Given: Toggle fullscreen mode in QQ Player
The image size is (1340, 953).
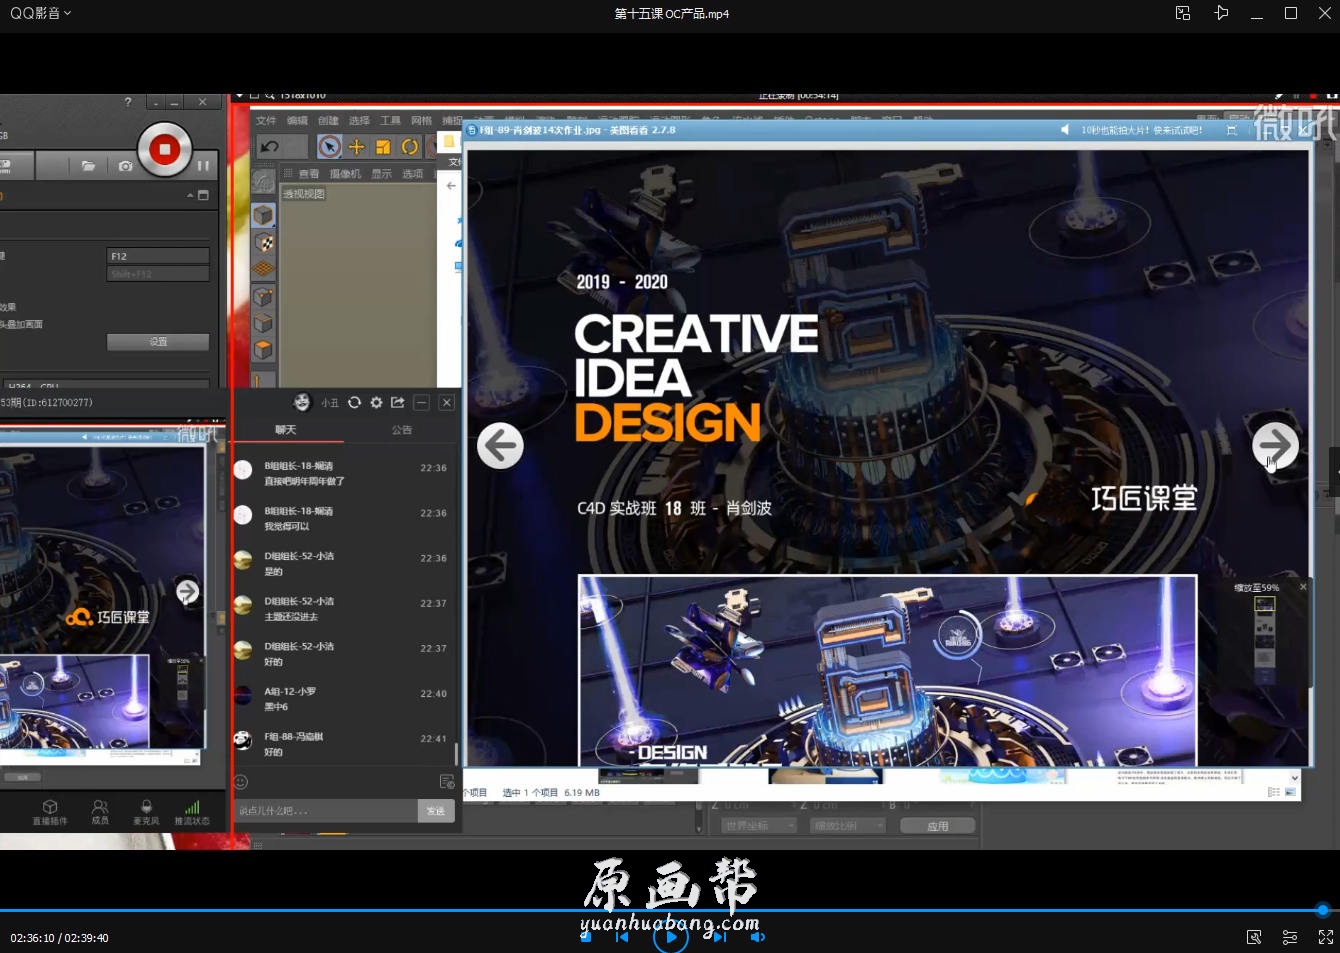Looking at the screenshot, I should (x=1325, y=937).
